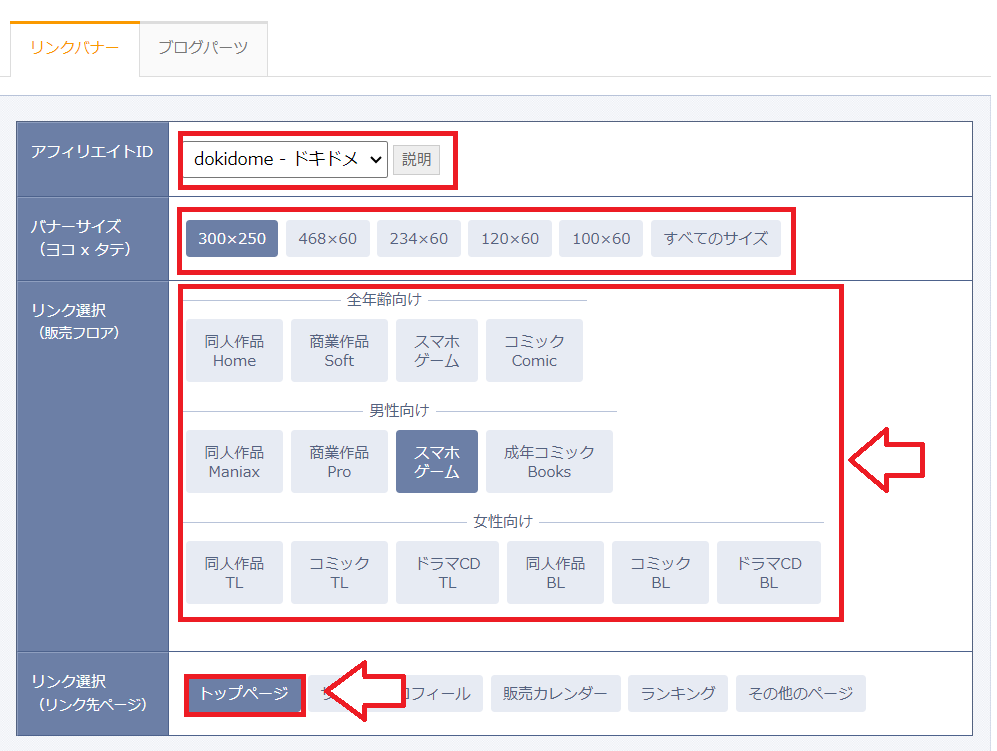Click the リンク選択 (販売フロア) label
Screen dimensions: 997x751
coord(75,321)
